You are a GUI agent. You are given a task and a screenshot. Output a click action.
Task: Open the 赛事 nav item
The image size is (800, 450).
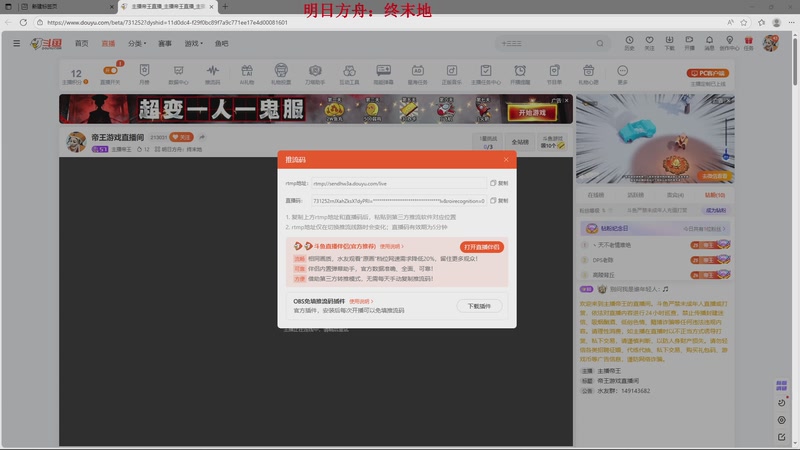click(165, 43)
